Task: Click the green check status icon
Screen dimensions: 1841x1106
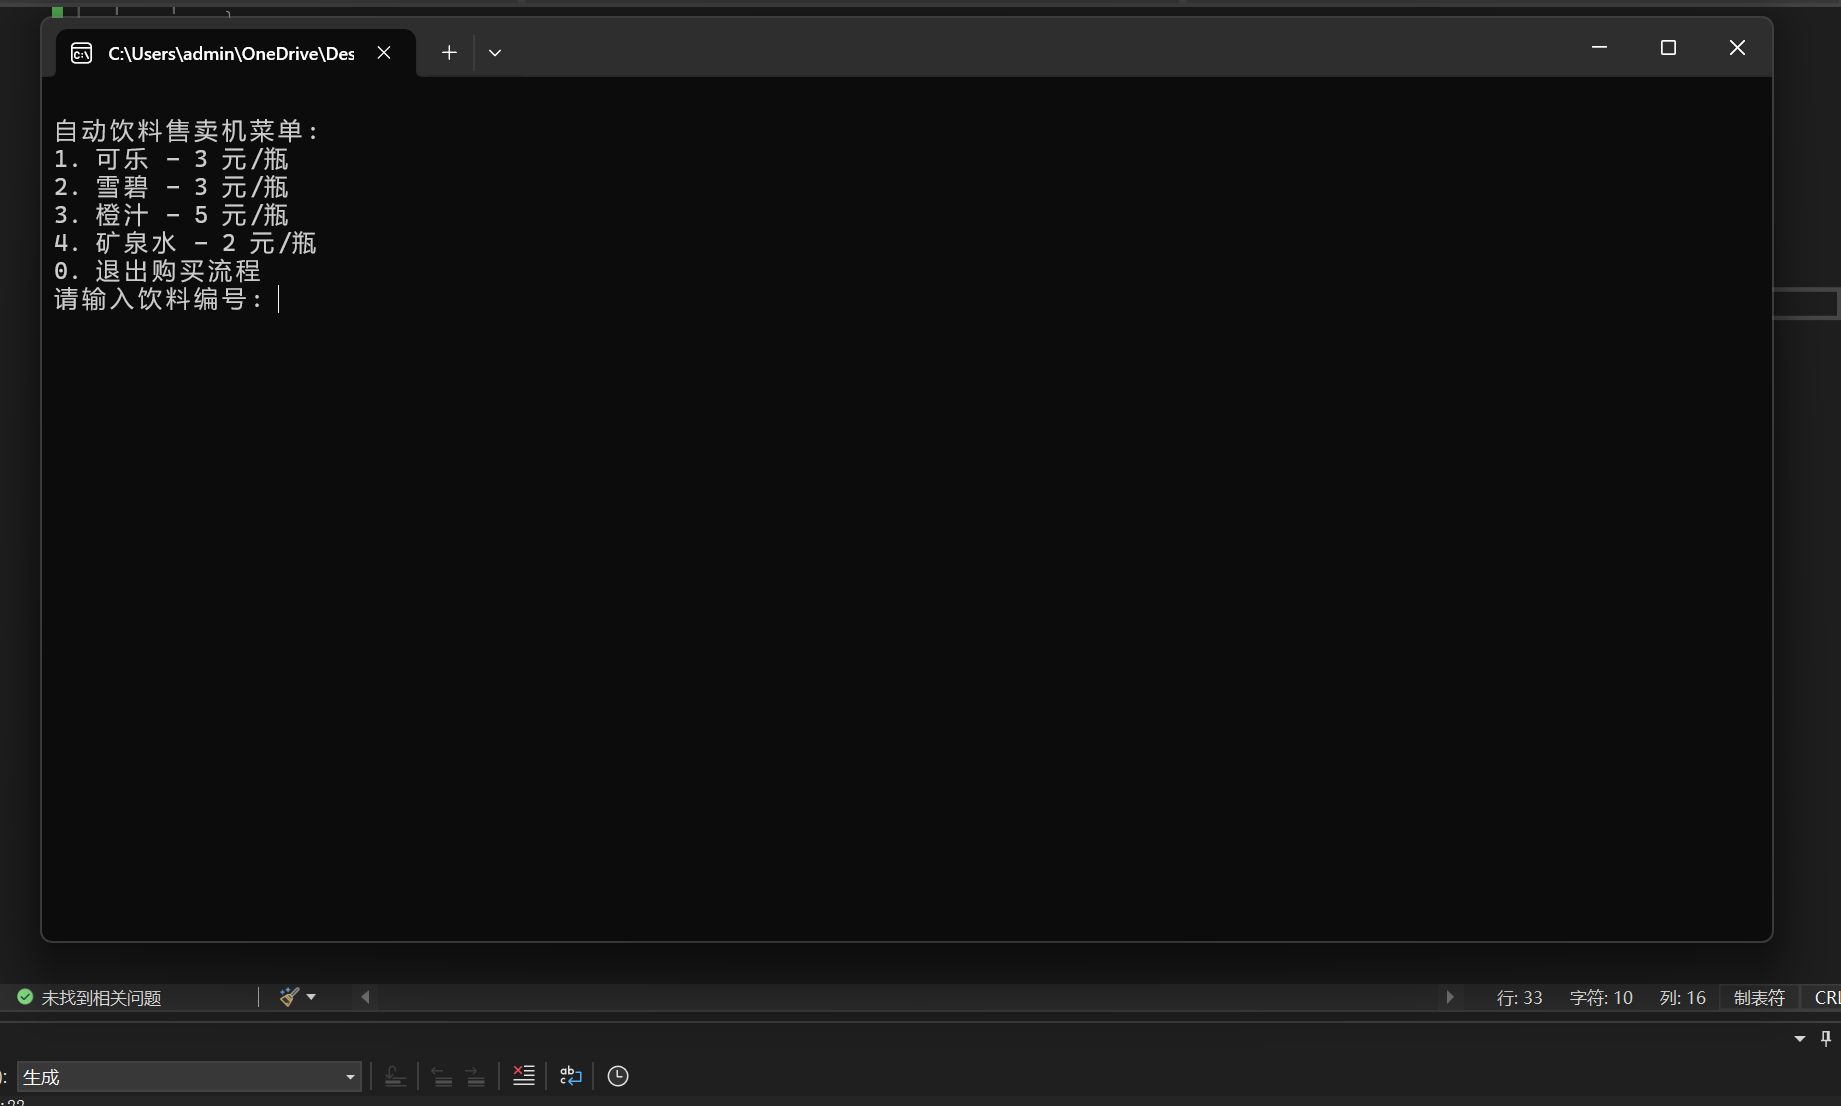Action: tap(25, 997)
